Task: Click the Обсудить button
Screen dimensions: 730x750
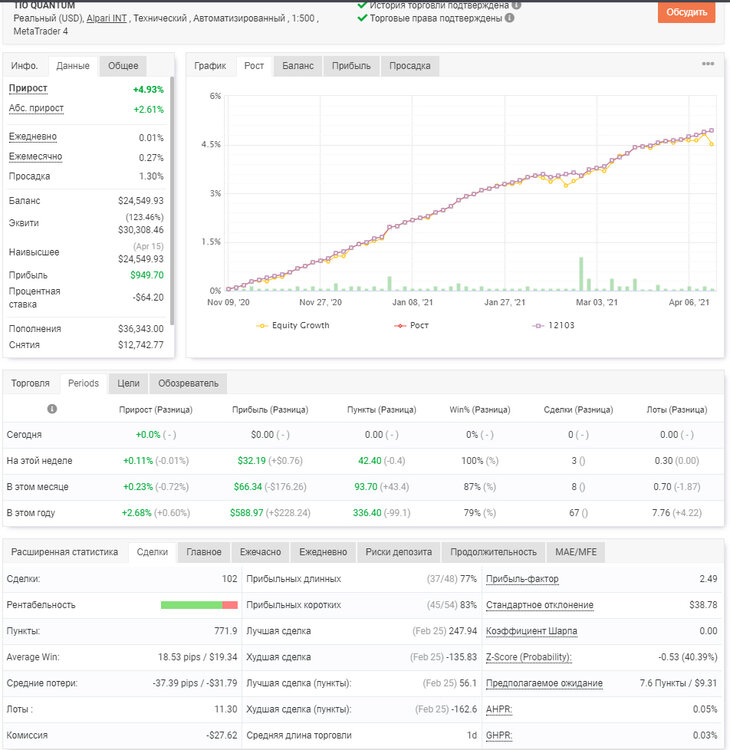Action: (686, 12)
